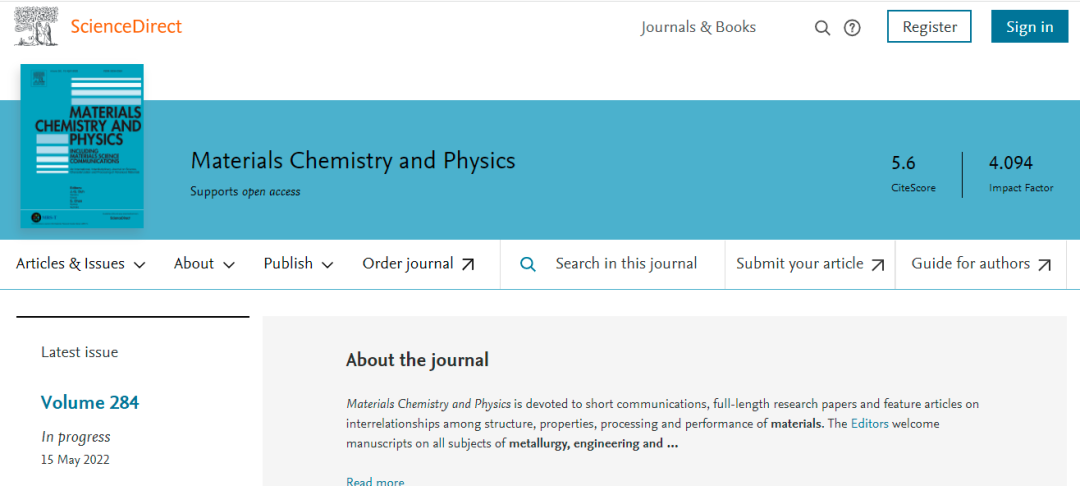The image size is (1080, 486).
Task: Click the Elsevier tree logo
Action: pyautogui.click(x=36, y=26)
